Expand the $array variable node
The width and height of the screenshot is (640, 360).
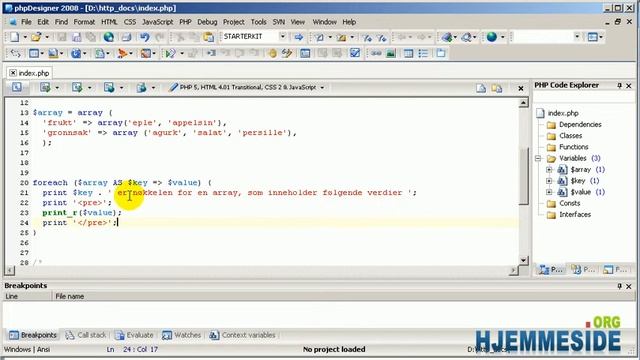[549, 169]
